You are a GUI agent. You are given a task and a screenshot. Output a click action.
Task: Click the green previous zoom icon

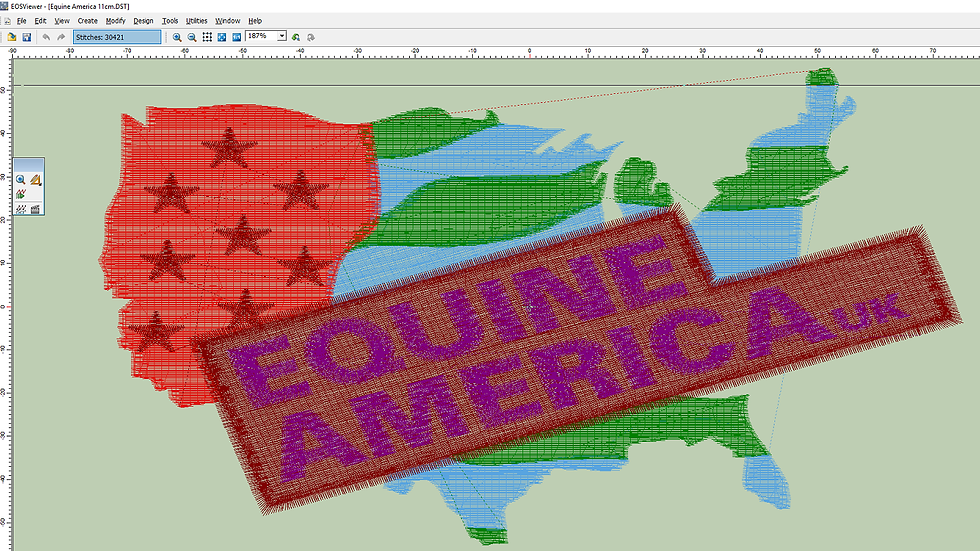click(x=296, y=37)
